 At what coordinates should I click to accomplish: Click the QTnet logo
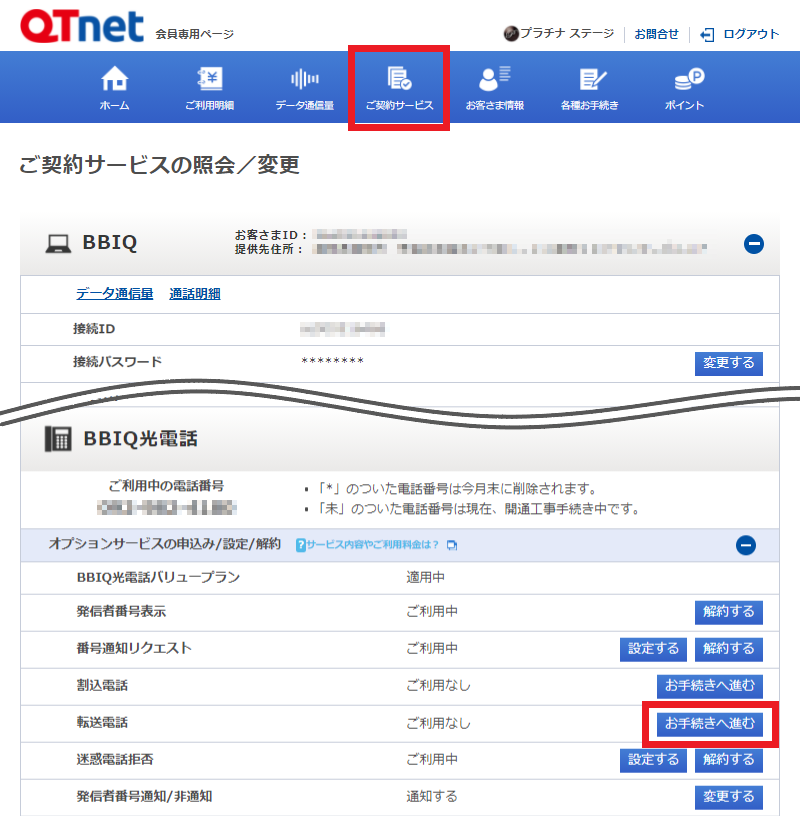coord(81,26)
